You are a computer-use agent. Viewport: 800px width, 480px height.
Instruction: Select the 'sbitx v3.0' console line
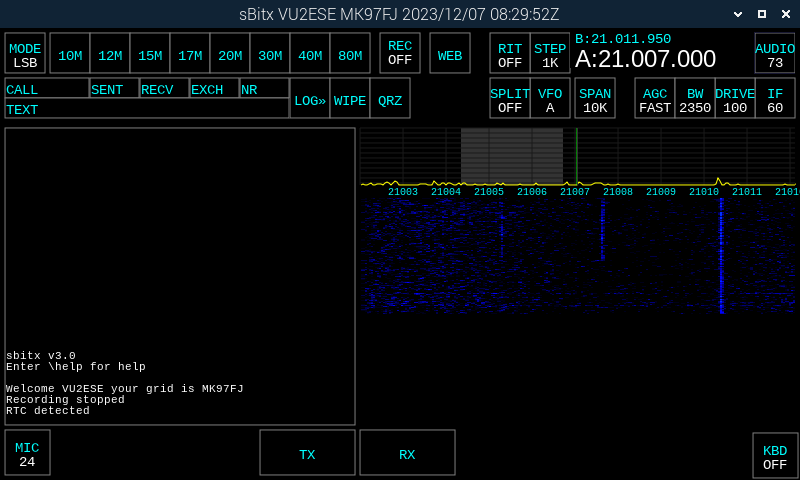tap(41, 355)
